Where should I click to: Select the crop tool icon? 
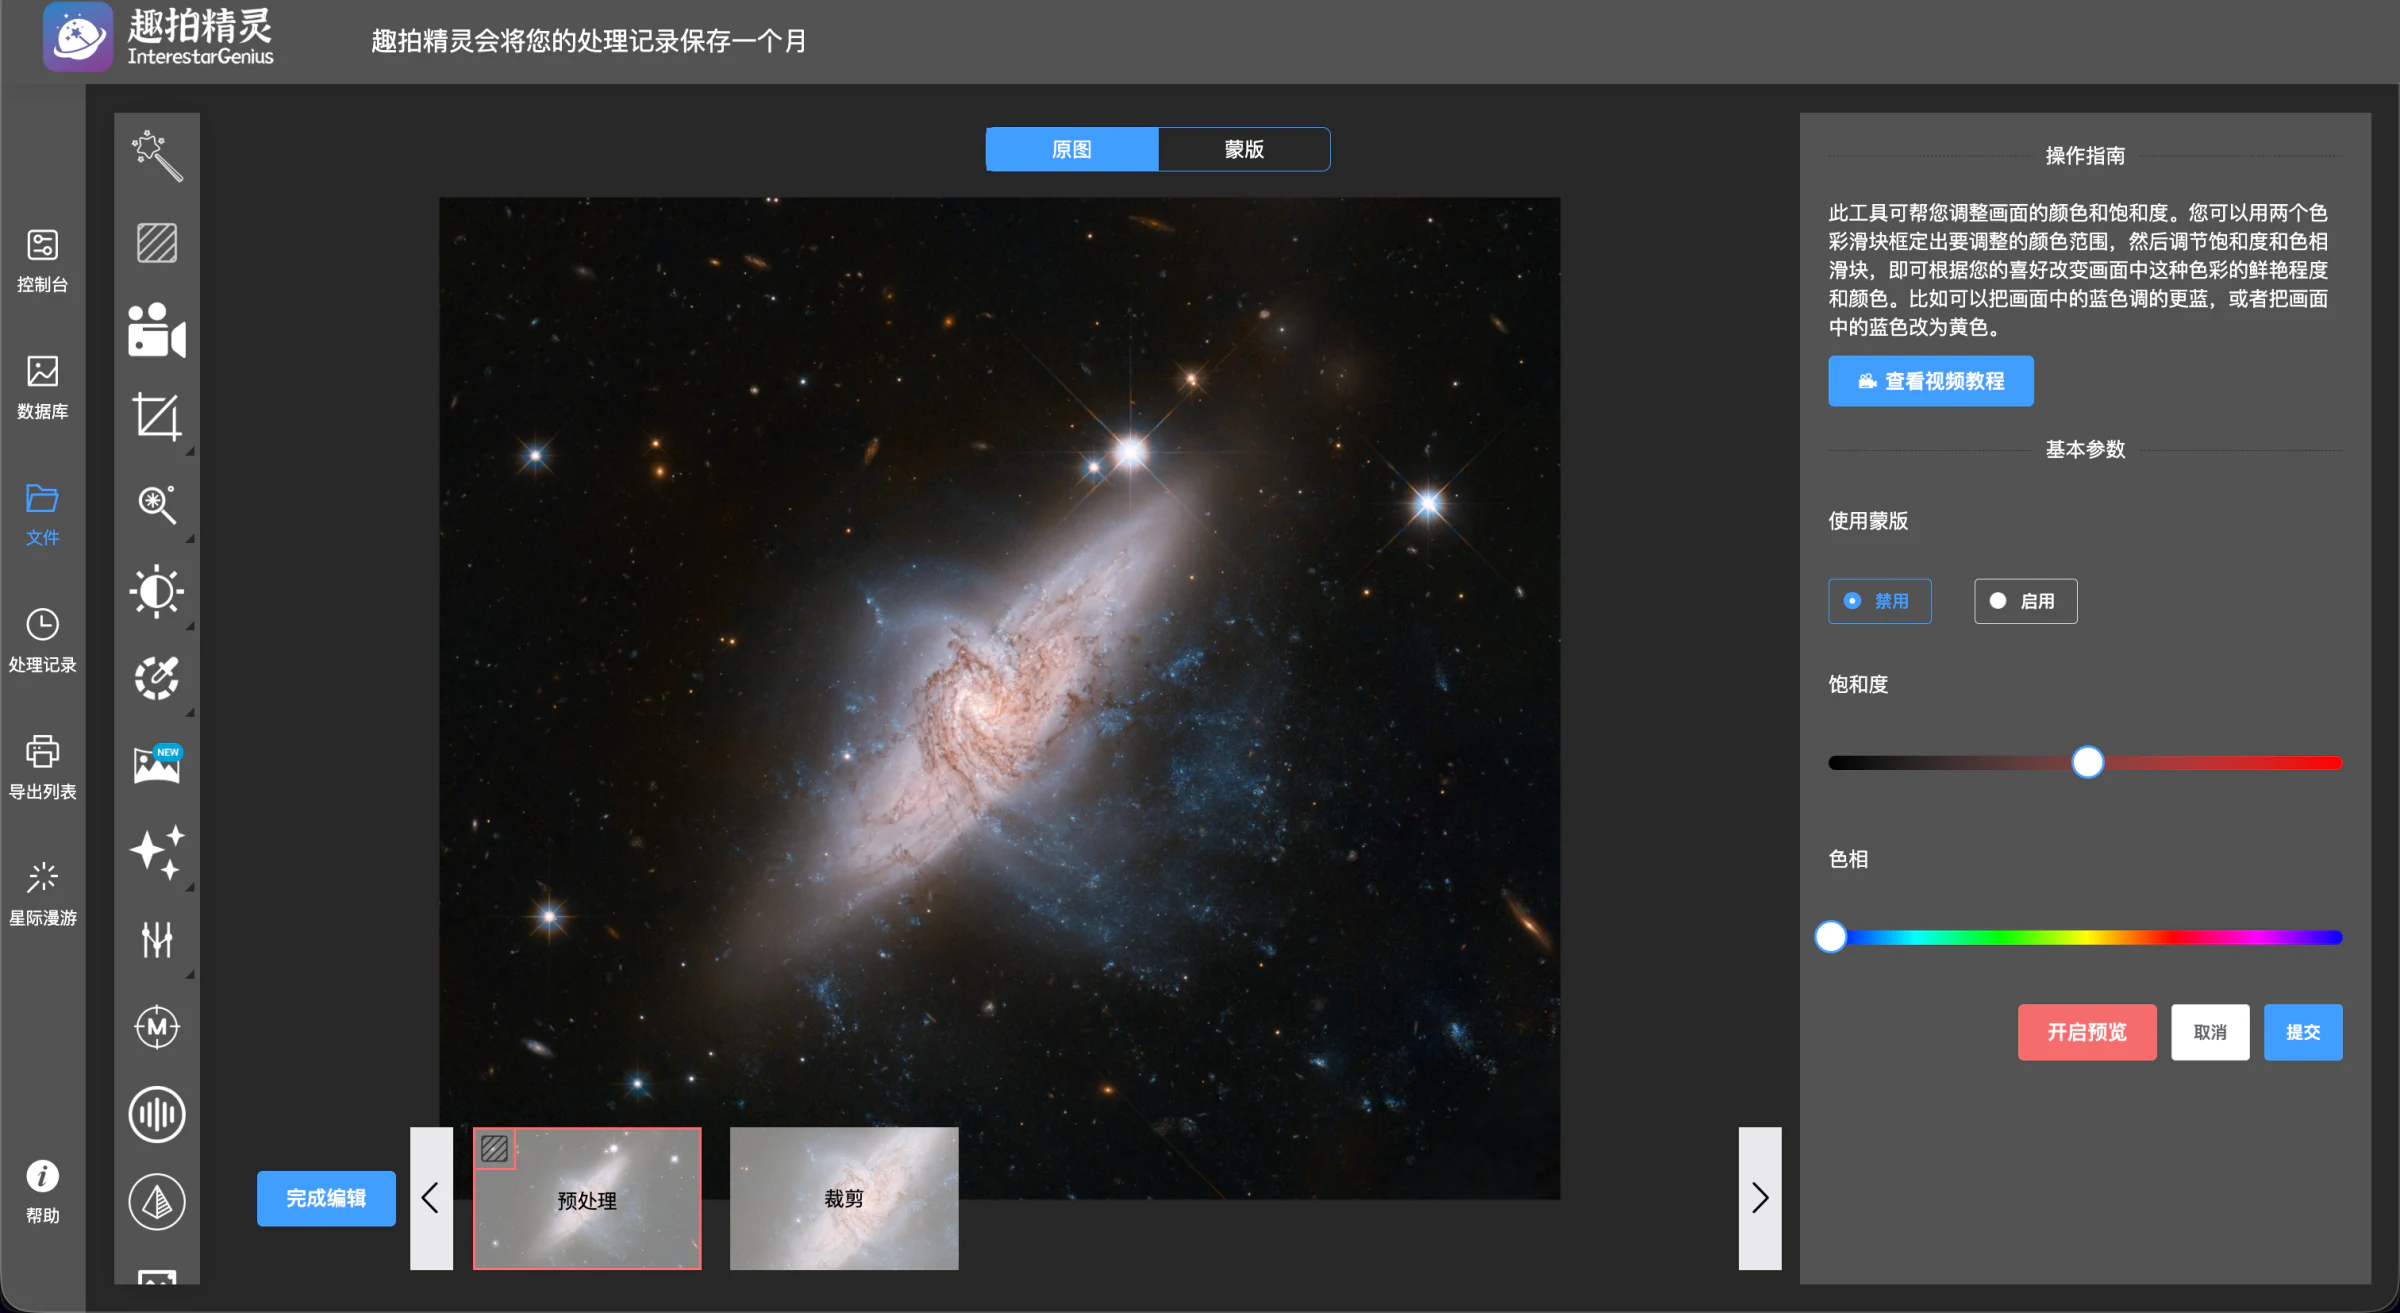(157, 417)
